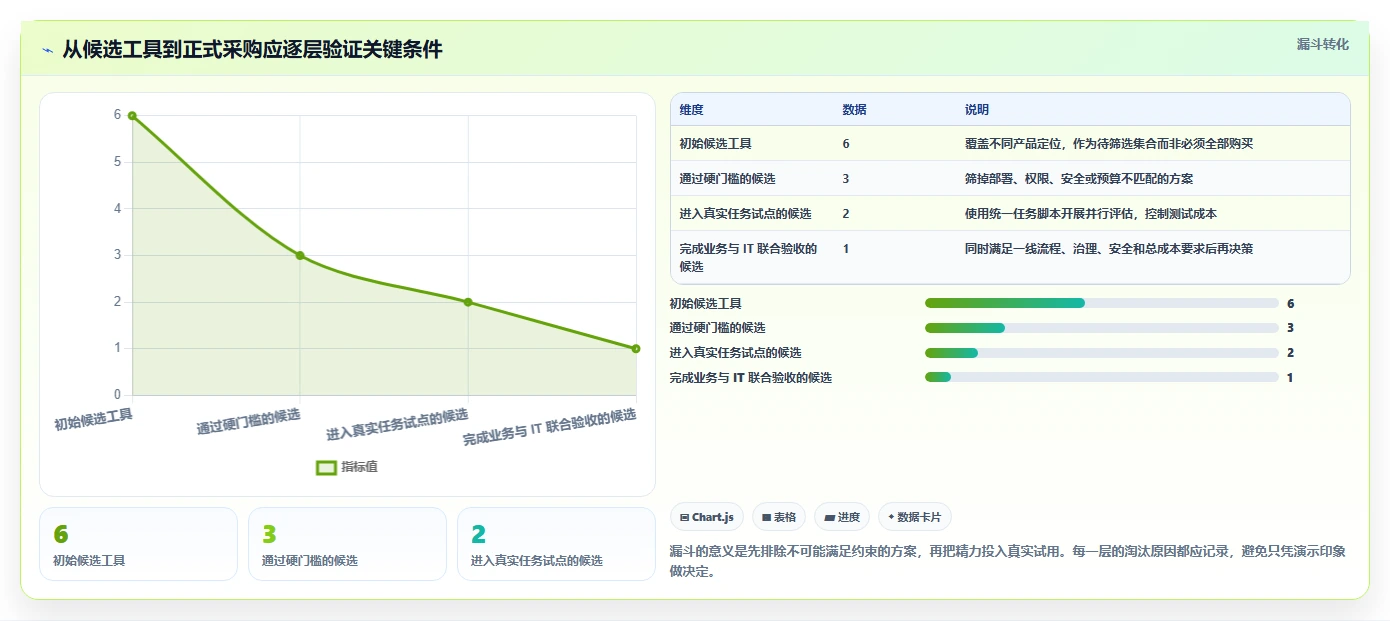Click the table cell 通过硬门槛的候选 in 维度 column
The height and width of the screenshot is (621, 1390).
(x=728, y=179)
